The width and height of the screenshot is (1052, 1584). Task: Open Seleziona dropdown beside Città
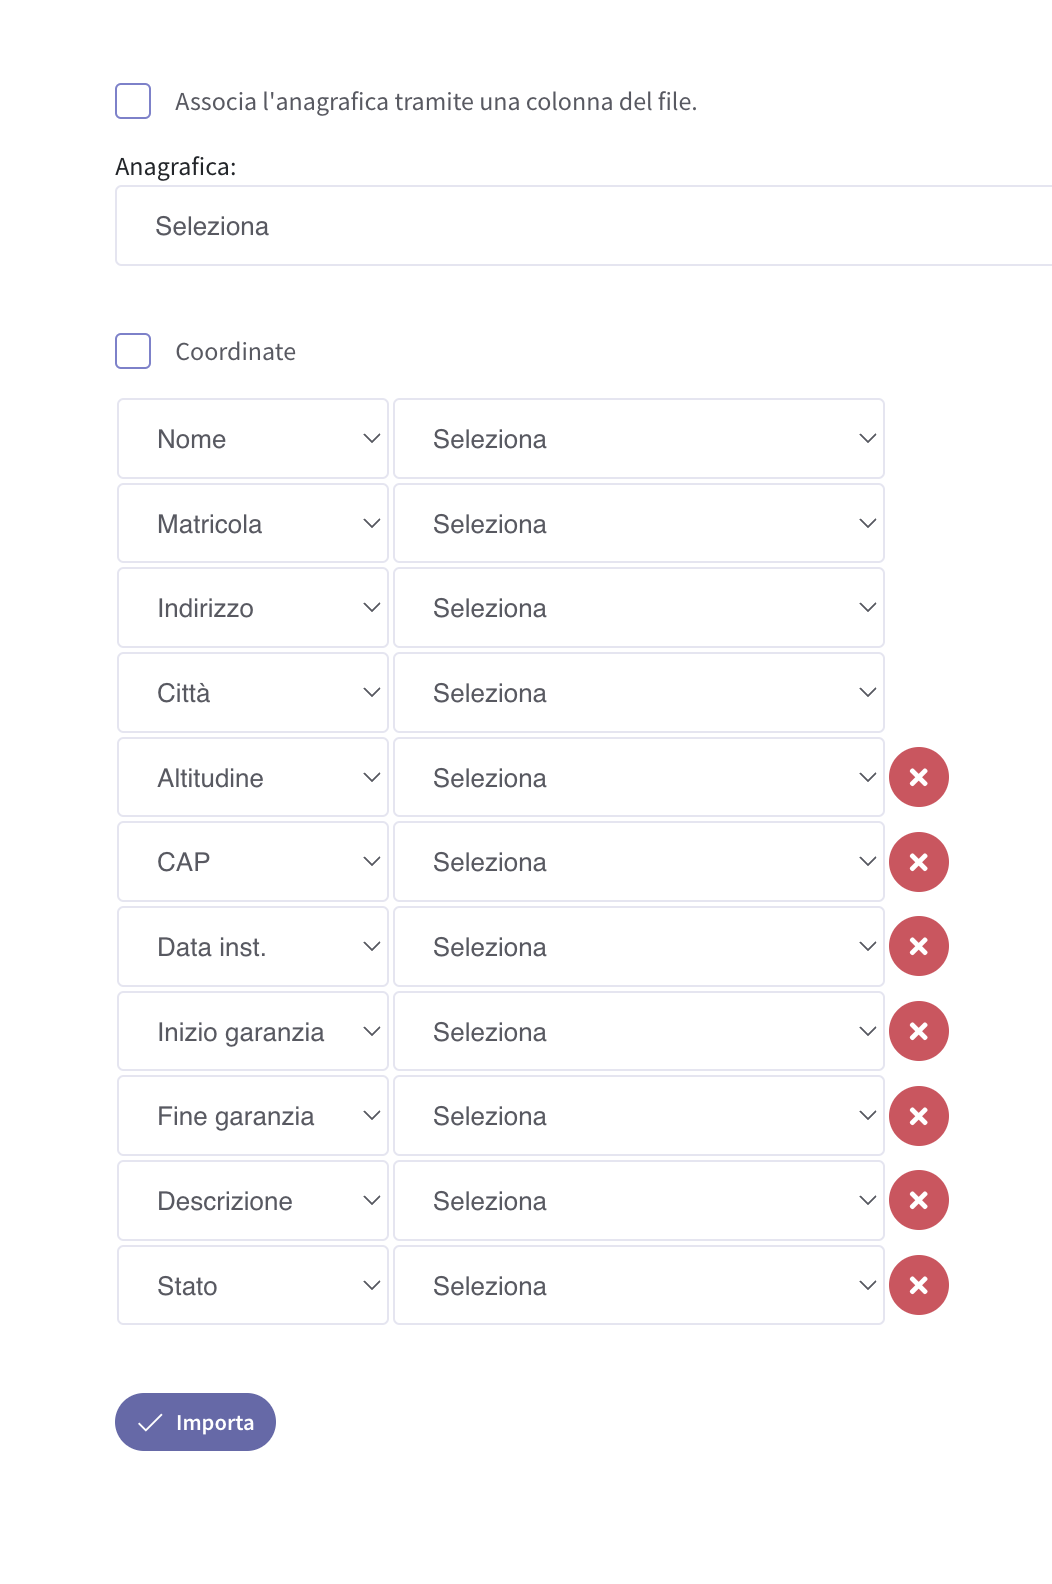click(639, 693)
